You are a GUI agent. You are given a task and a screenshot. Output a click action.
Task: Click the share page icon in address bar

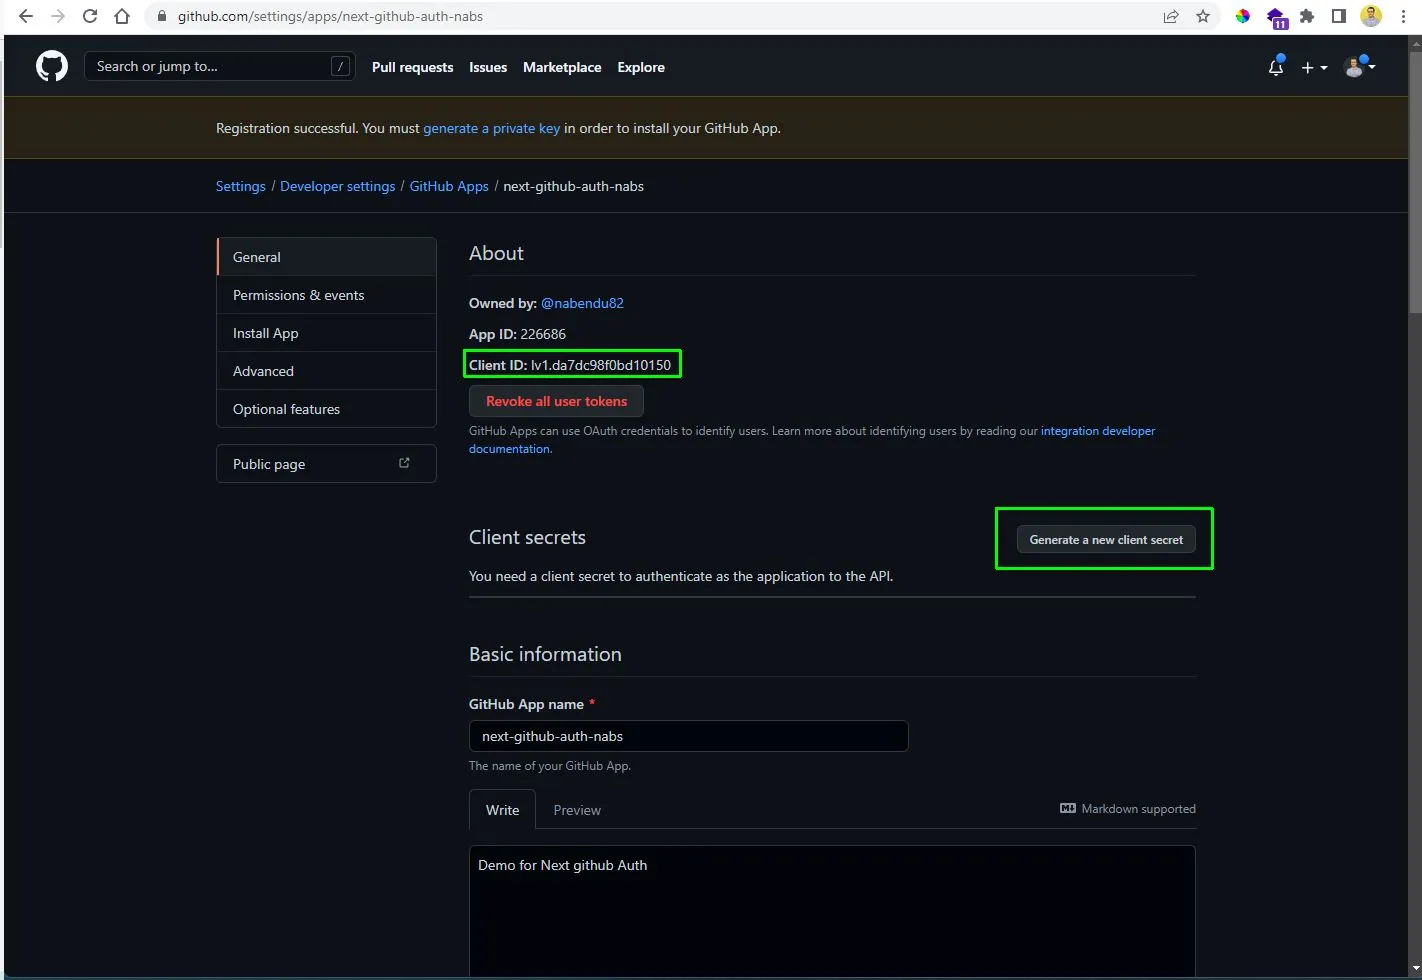click(x=1171, y=16)
